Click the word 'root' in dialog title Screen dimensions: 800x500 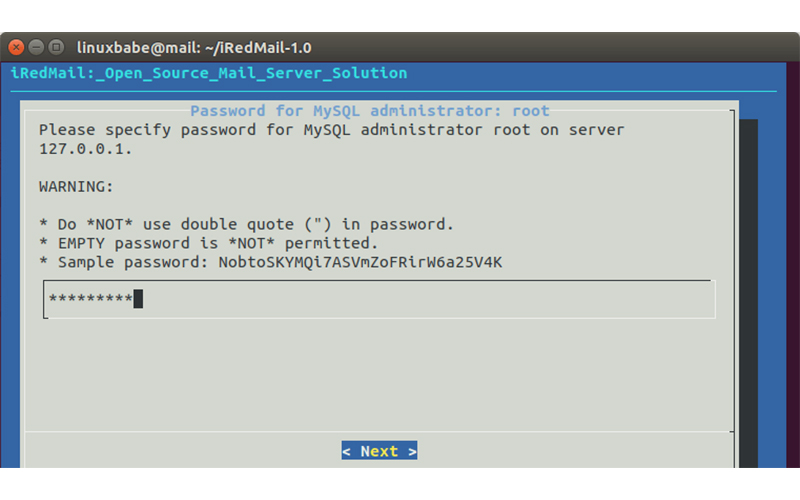531,111
